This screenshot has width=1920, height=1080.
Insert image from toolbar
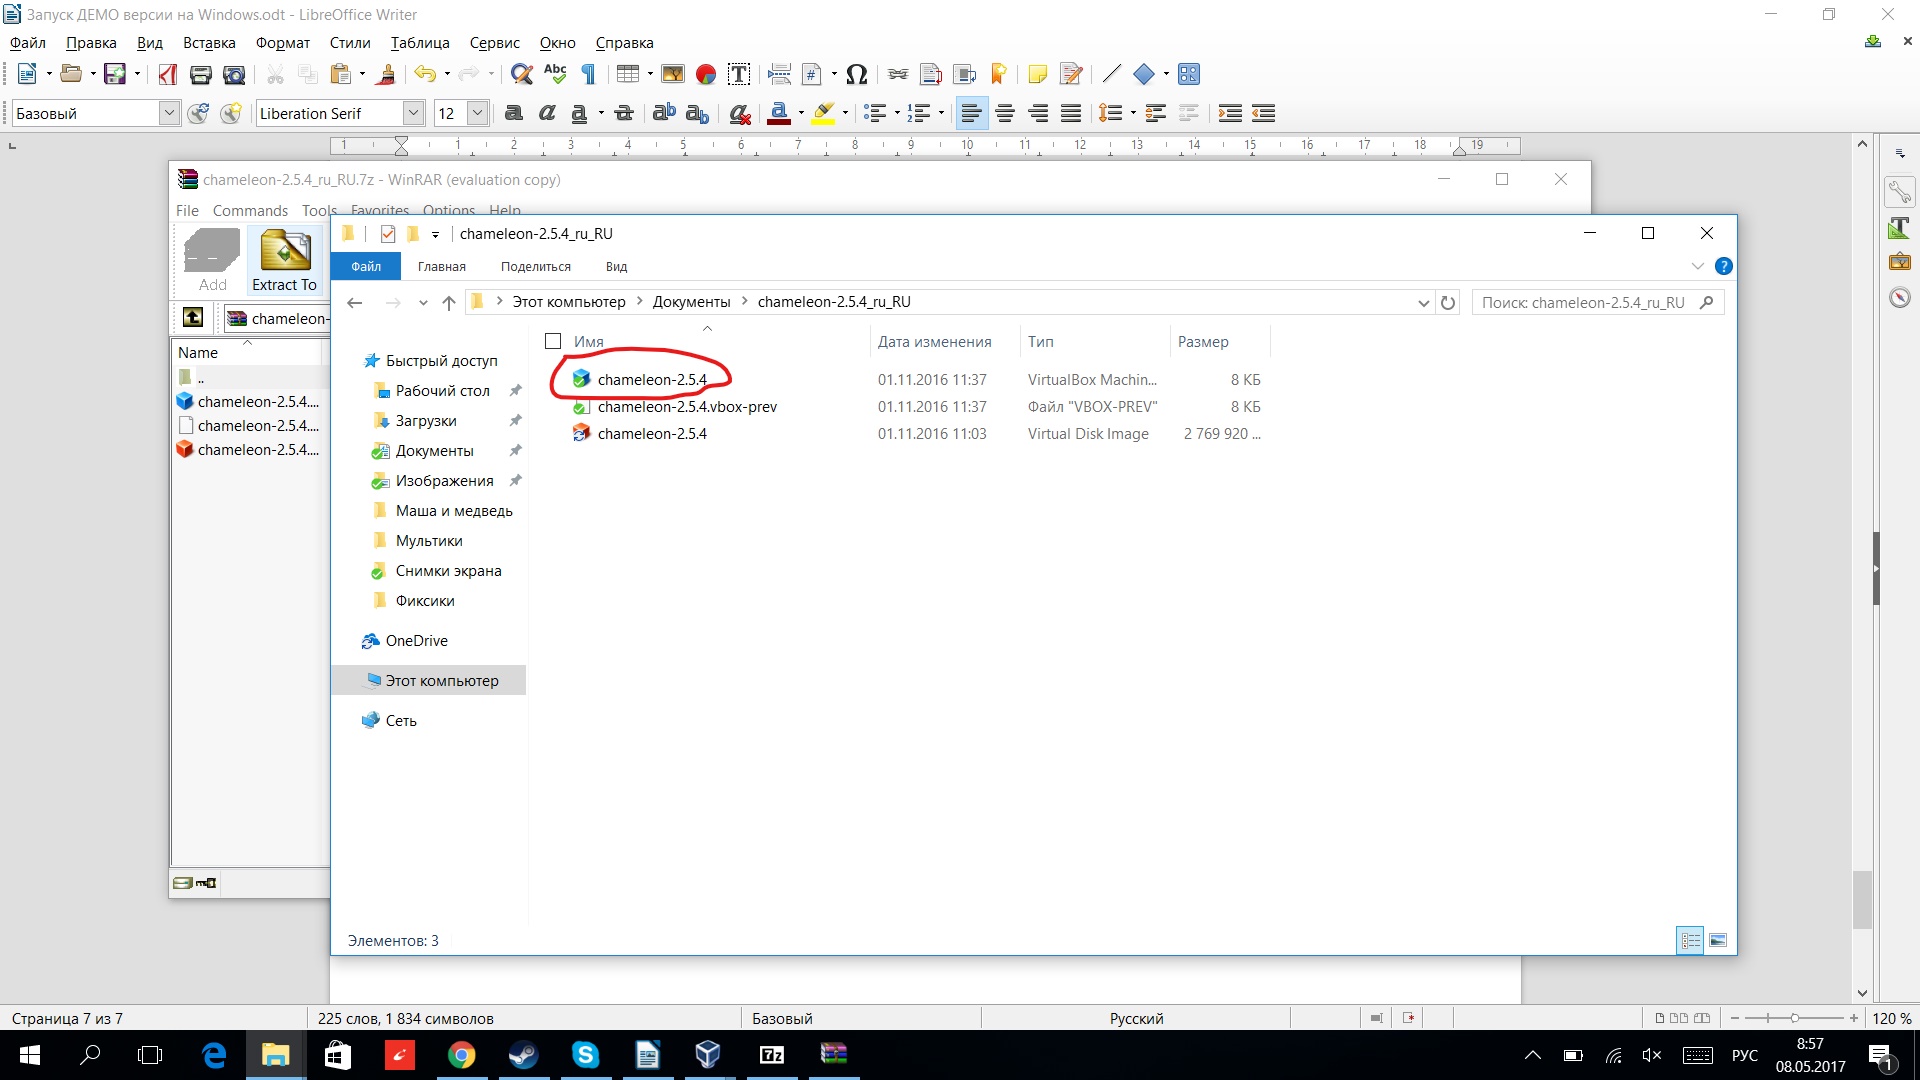click(673, 74)
